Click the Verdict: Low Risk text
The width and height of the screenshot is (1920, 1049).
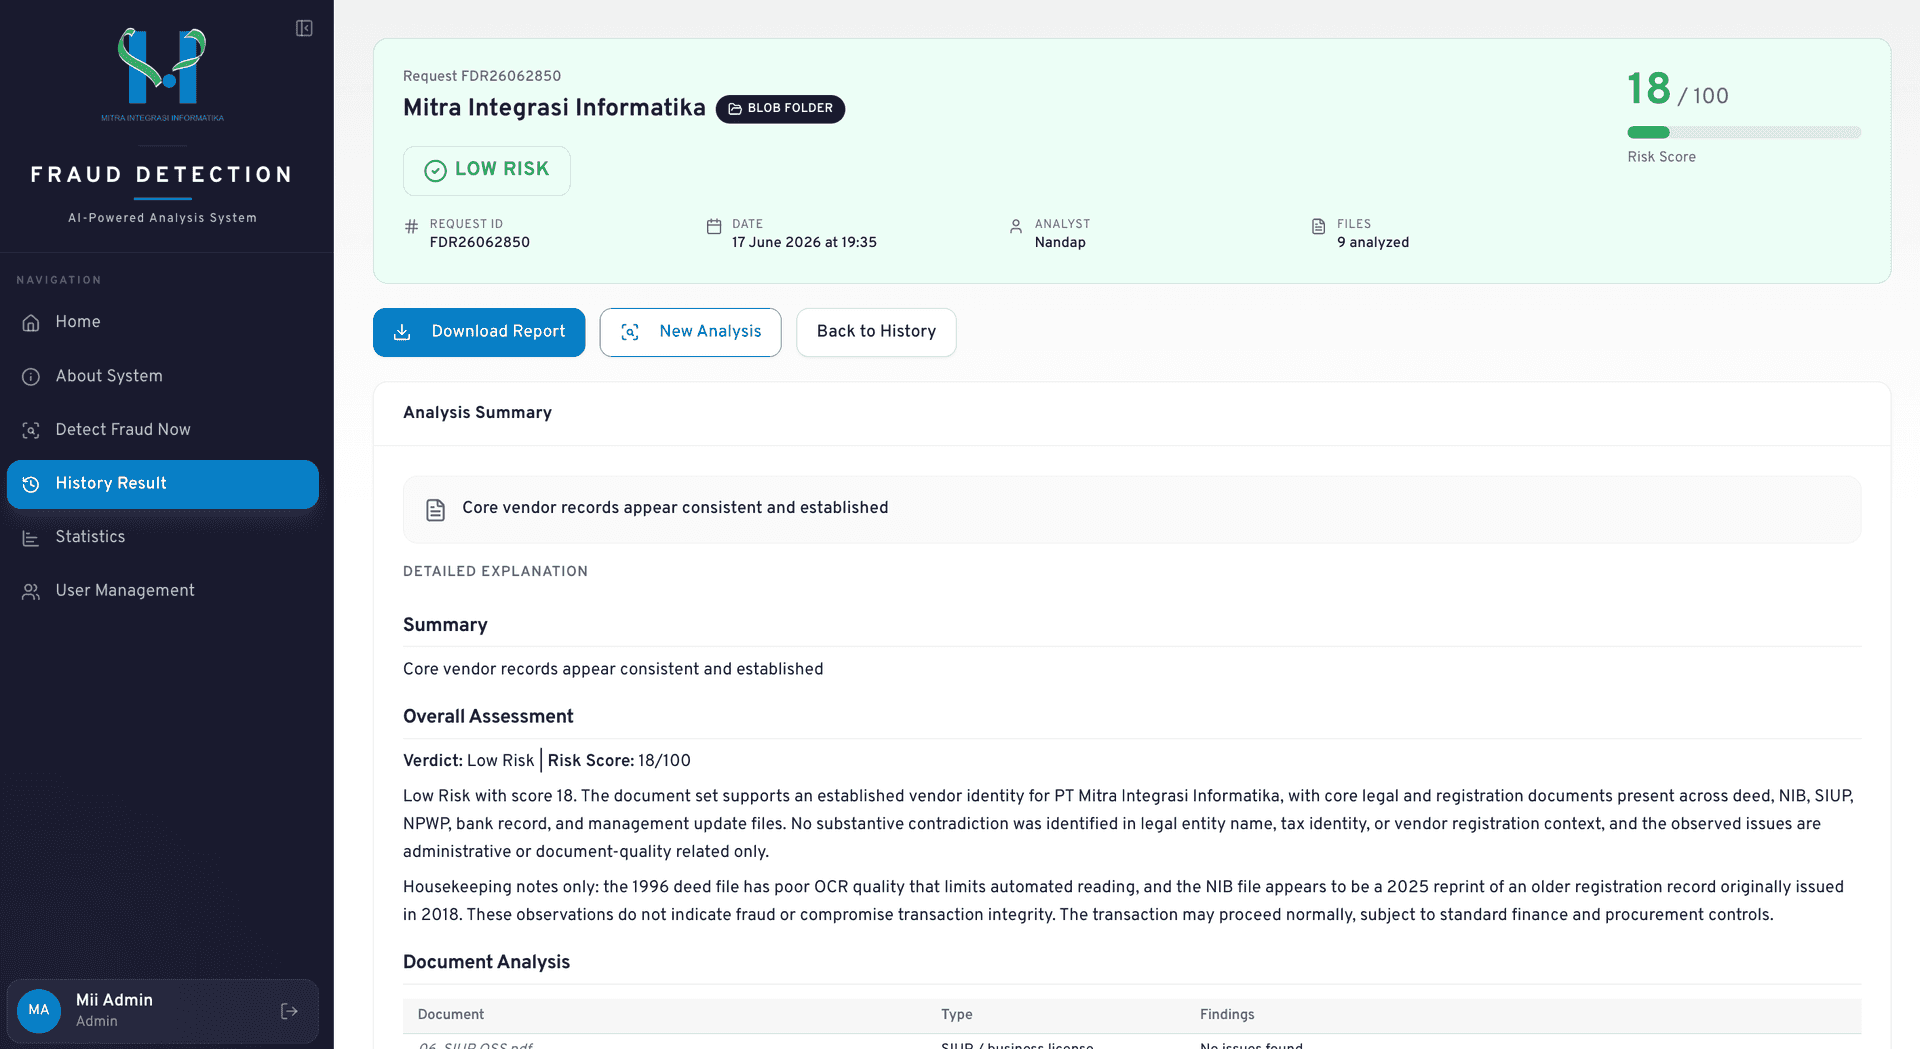(468, 761)
